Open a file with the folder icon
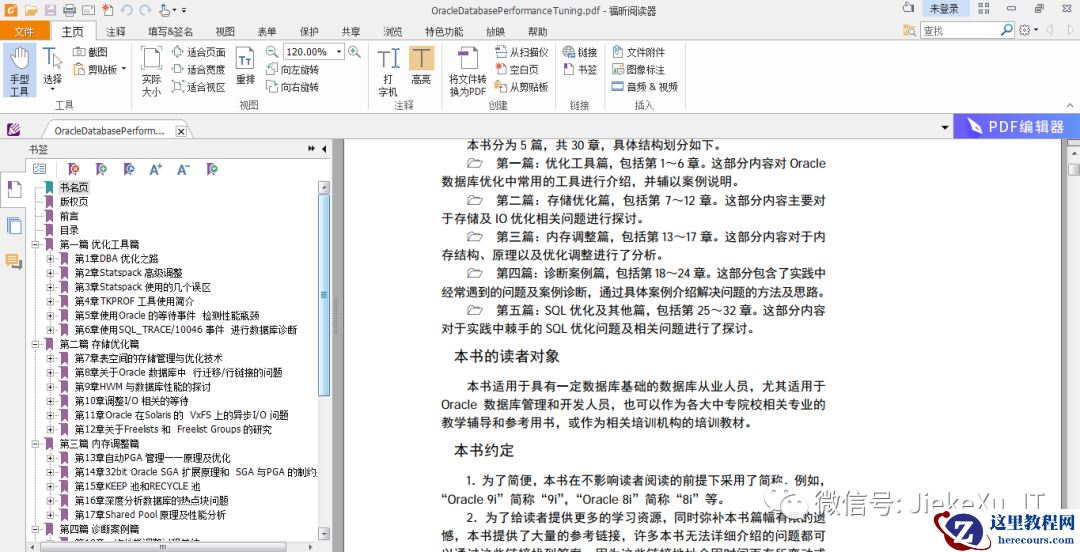1080x552 pixels. (x=30, y=10)
